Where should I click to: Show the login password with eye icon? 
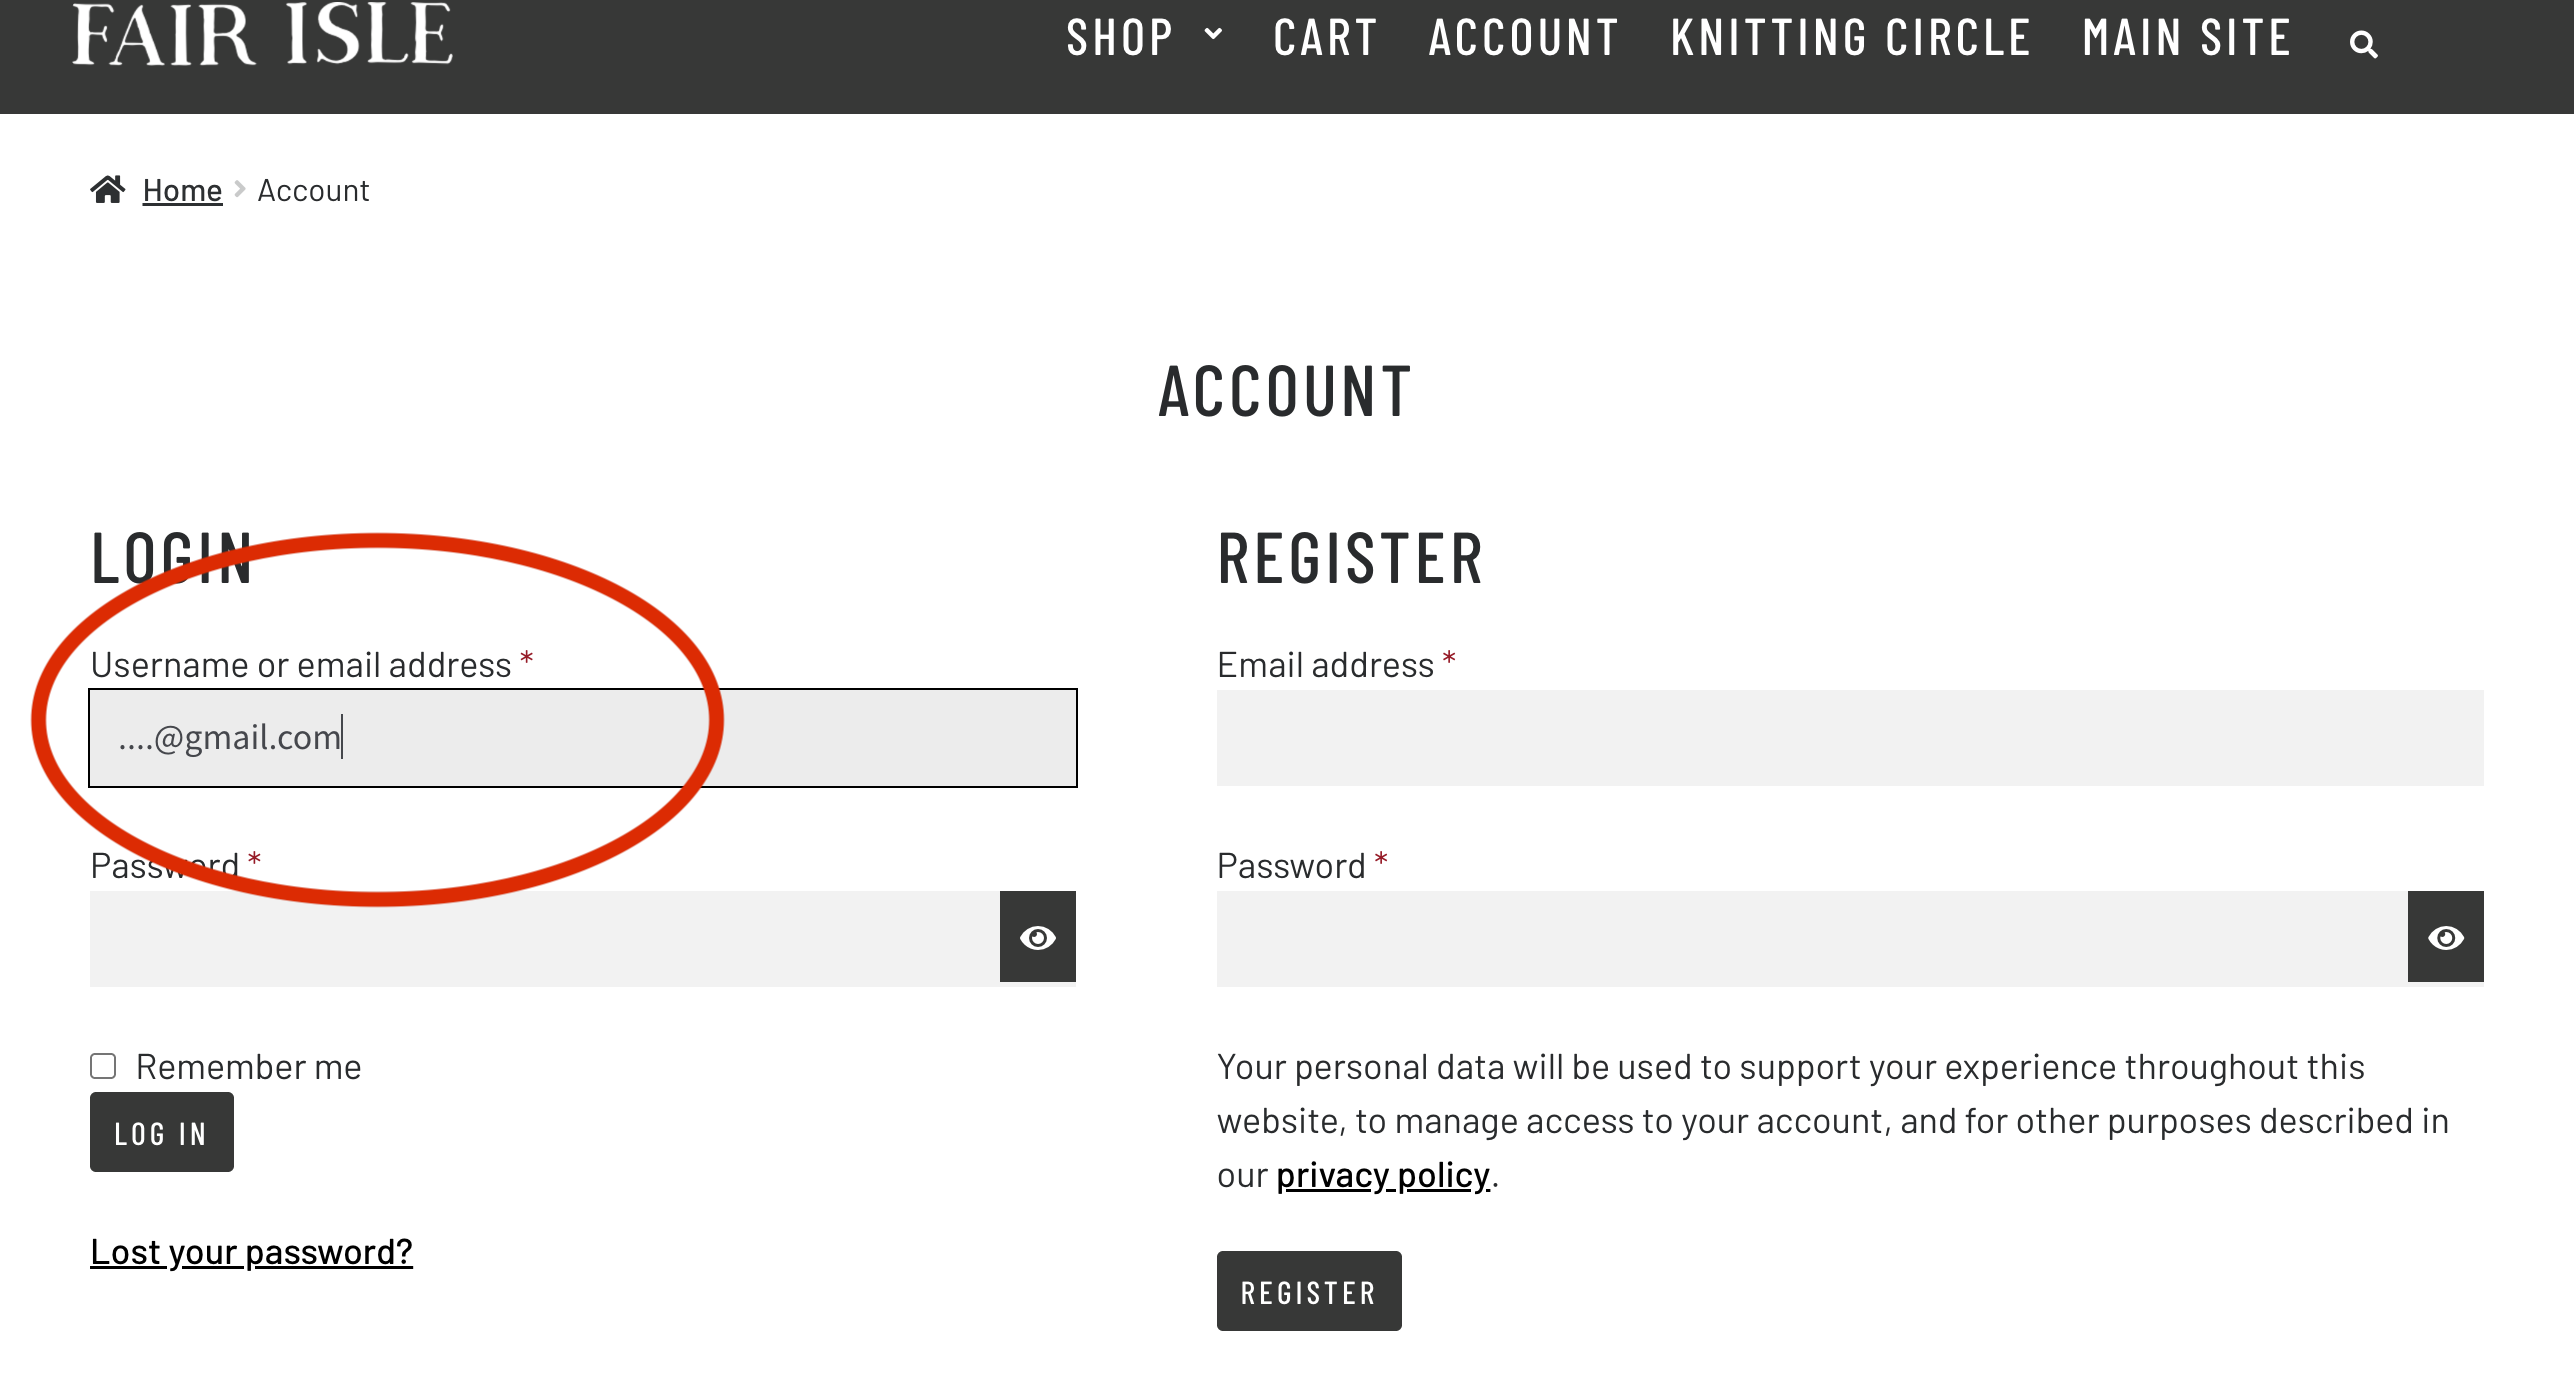pyautogui.click(x=1037, y=937)
